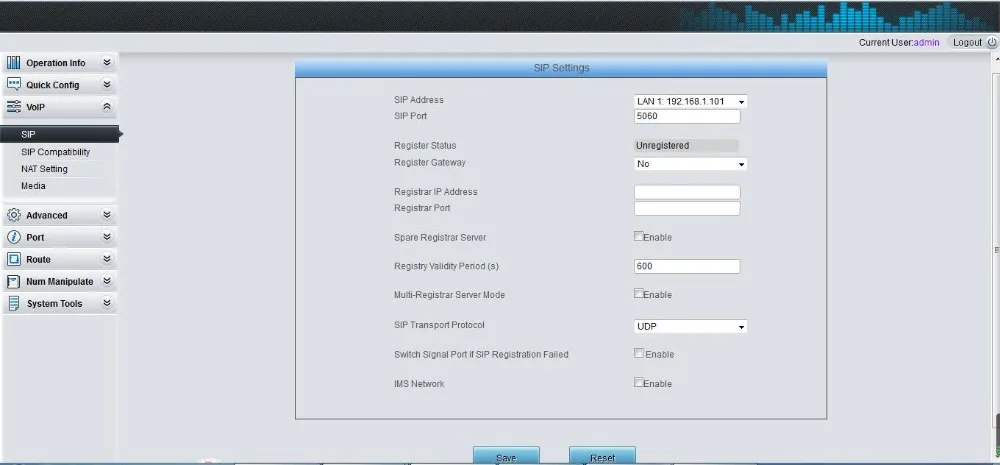
Task: Click the Num Manipulate icon
Action: (13, 281)
